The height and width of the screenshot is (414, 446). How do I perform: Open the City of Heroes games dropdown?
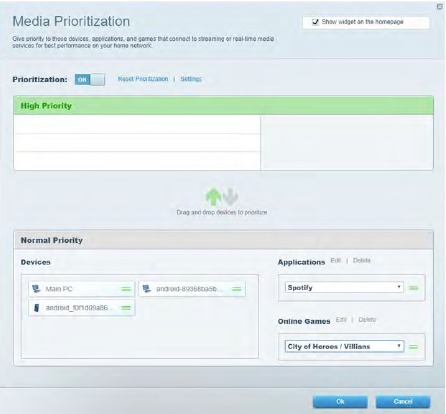pyautogui.click(x=344, y=346)
